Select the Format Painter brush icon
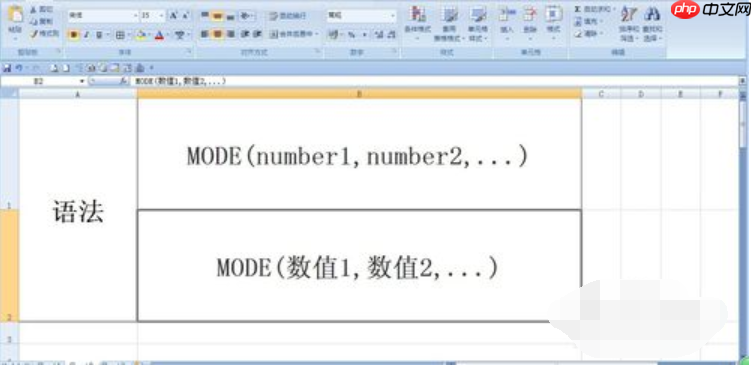Viewport: 752px width, 369px height. (34, 34)
